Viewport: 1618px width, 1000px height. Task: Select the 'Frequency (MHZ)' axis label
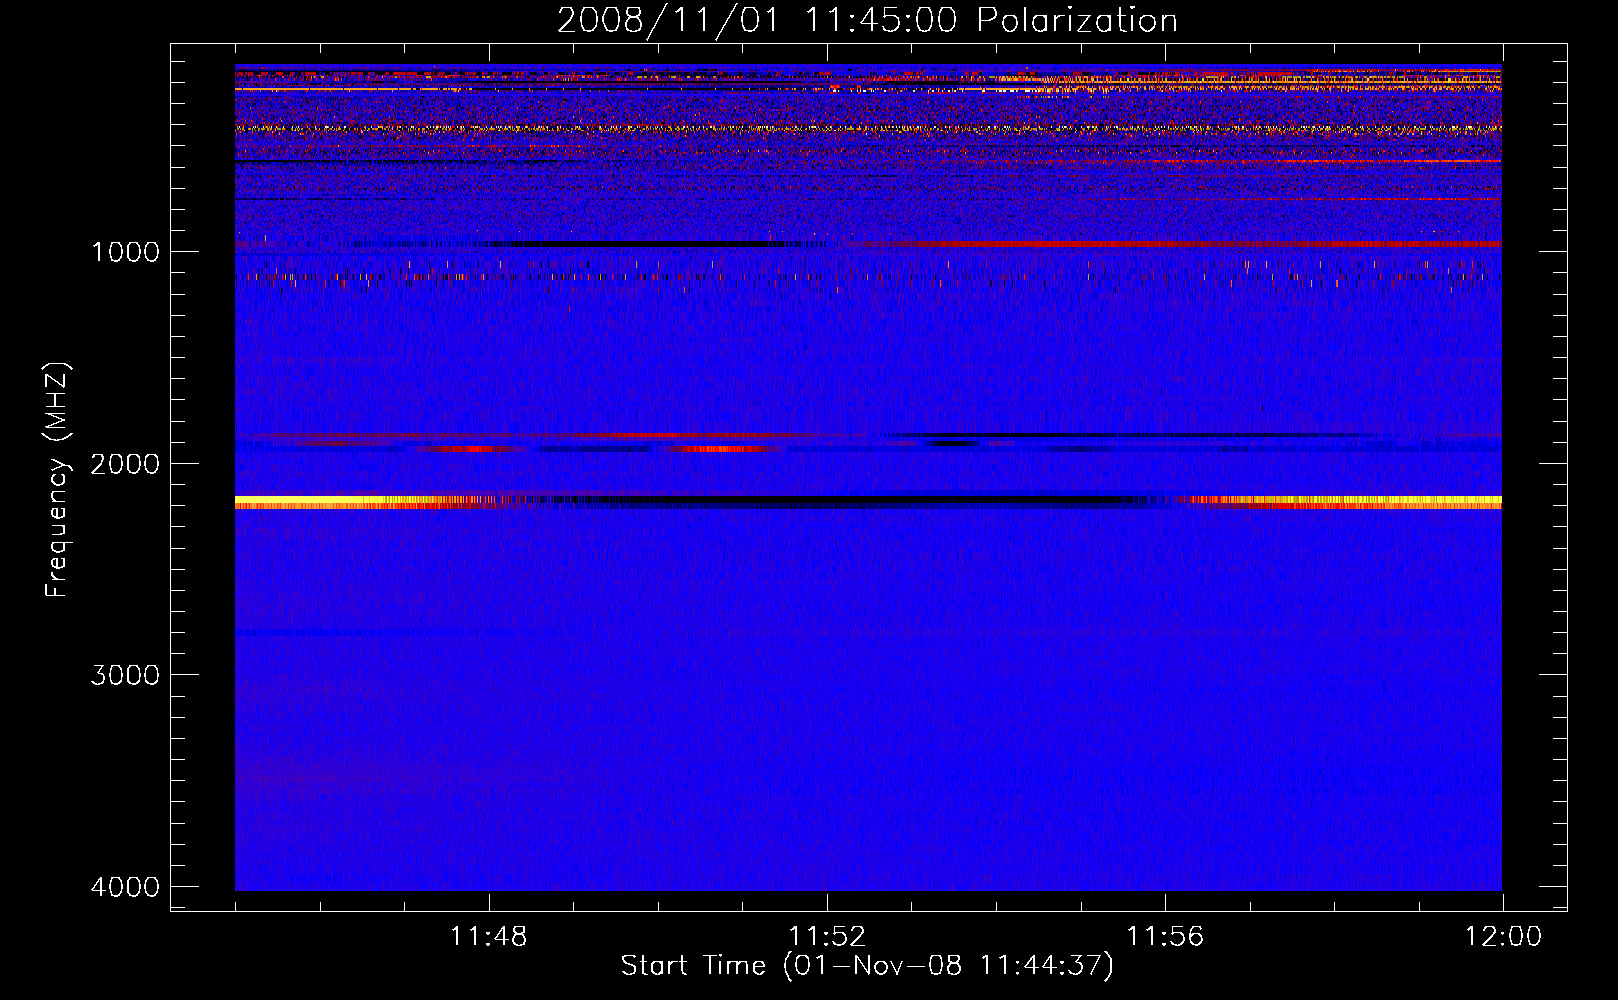click(57, 480)
